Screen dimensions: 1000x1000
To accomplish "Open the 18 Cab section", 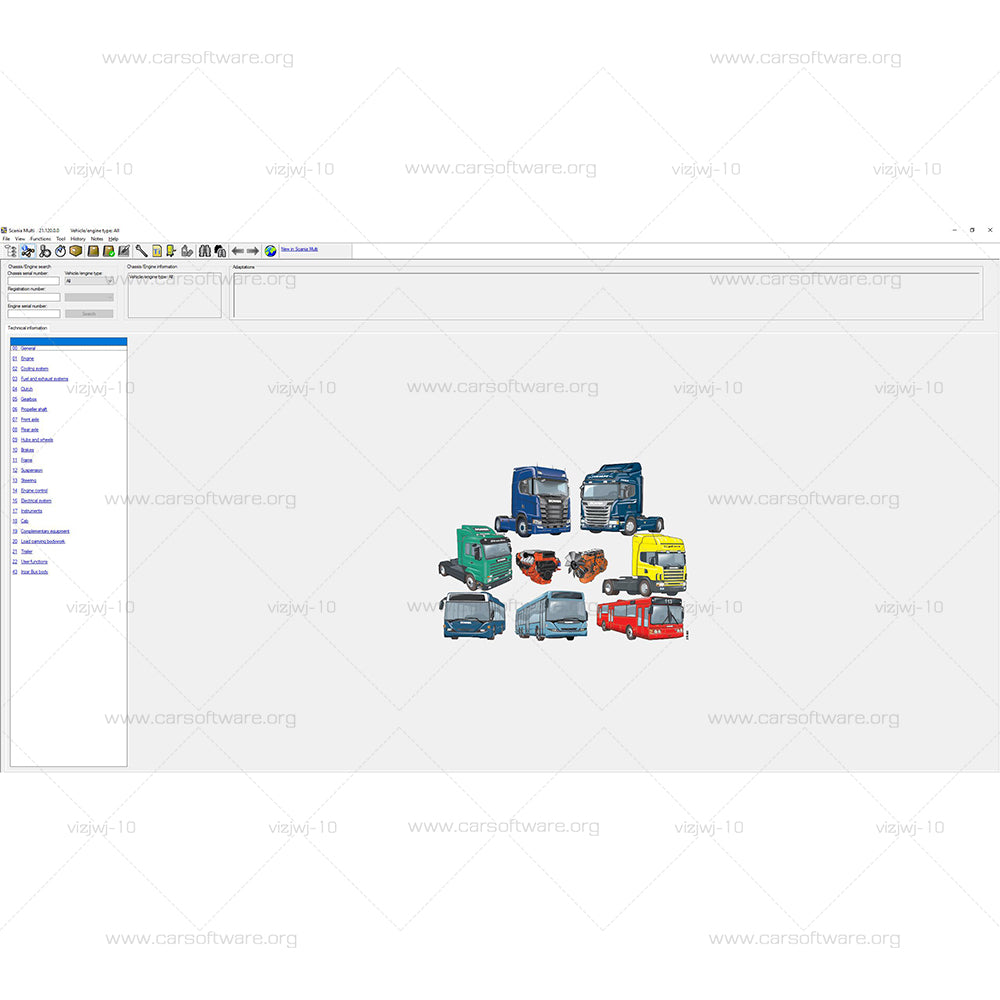I will click(x=21, y=521).
